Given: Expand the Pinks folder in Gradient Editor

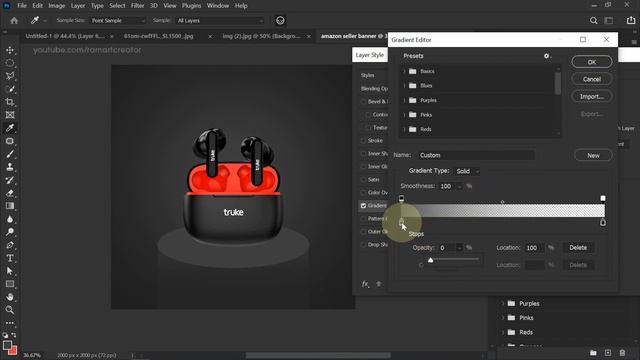Looking at the screenshot, I should tap(404, 115).
